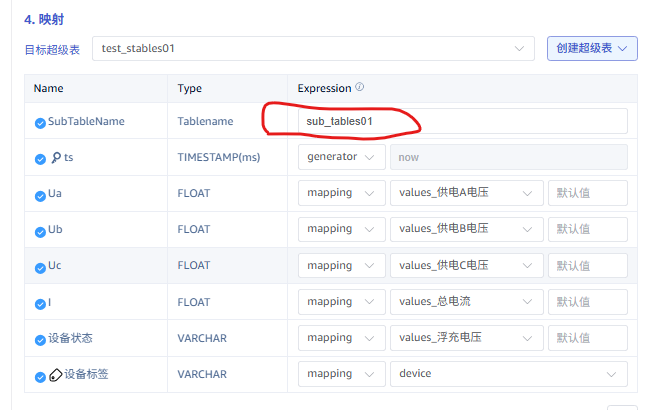This screenshot has width=649, height=410.
Task: Open the device dropdown for 设备标签
Action: pos(508,374)
